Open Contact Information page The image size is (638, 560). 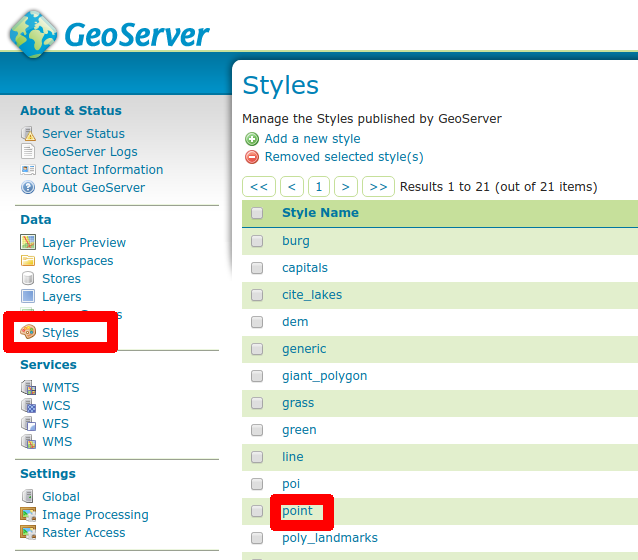tap(103, 169)
